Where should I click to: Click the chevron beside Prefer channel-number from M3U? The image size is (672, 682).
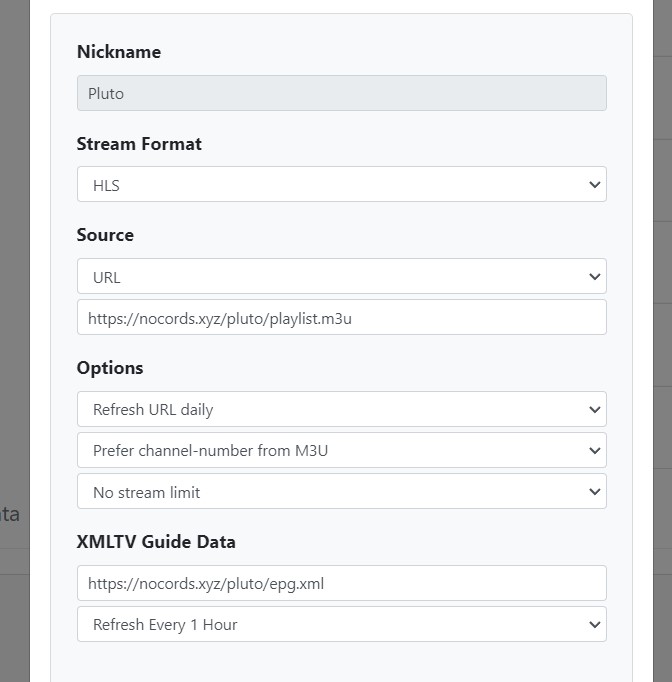[x=594, y=451]
